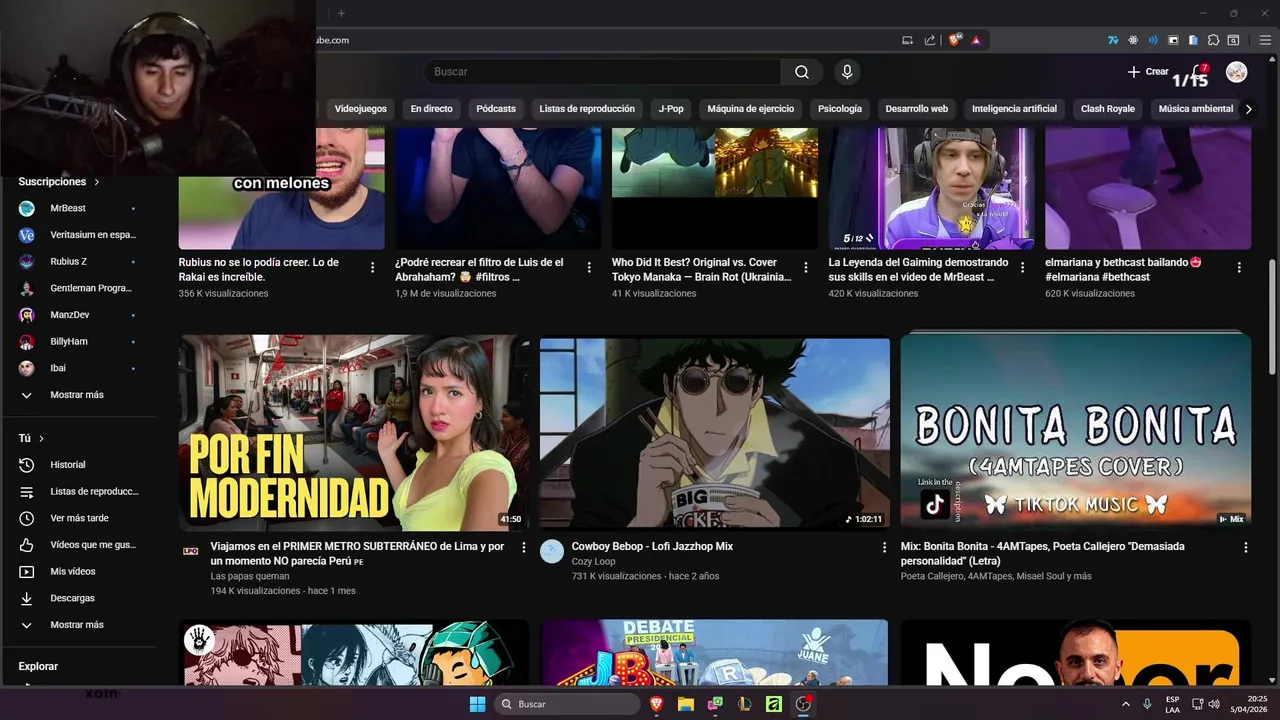Expand the Tú section chevron
This screenshot has width=1280, height=720.
point(41,439)
